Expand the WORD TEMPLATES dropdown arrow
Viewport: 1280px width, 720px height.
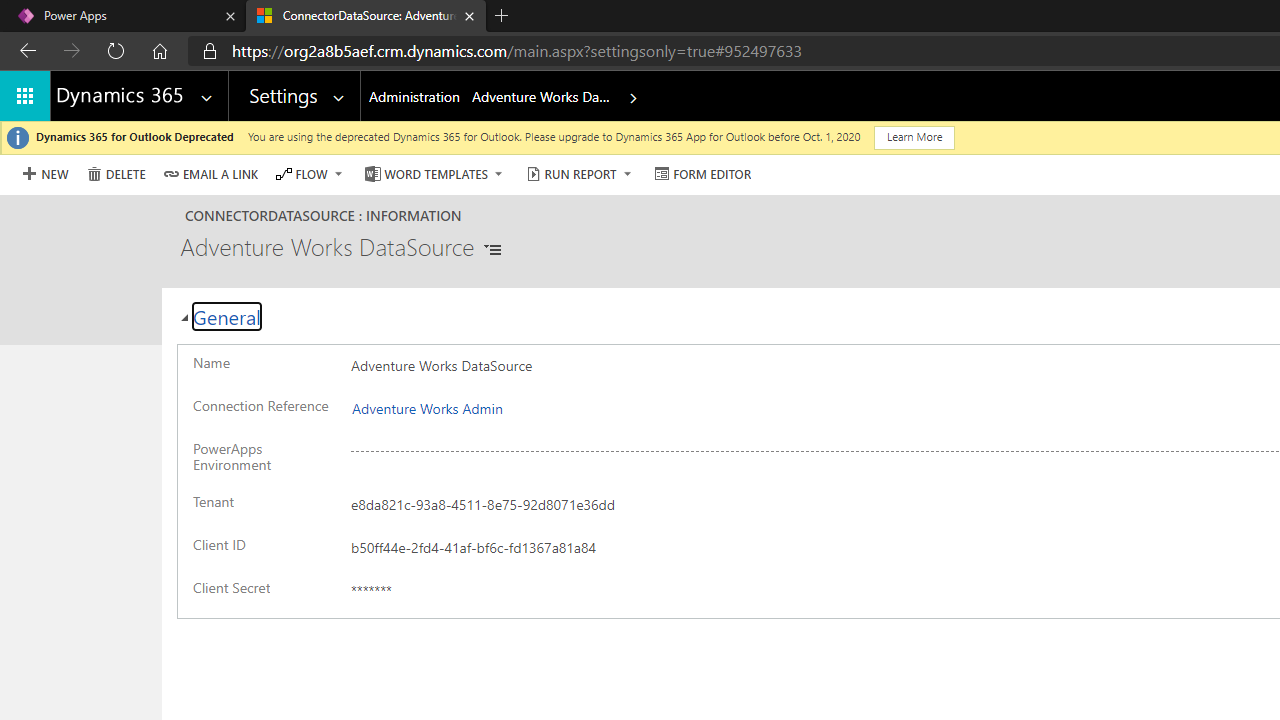pyautogui.click(x=499, y=174)
